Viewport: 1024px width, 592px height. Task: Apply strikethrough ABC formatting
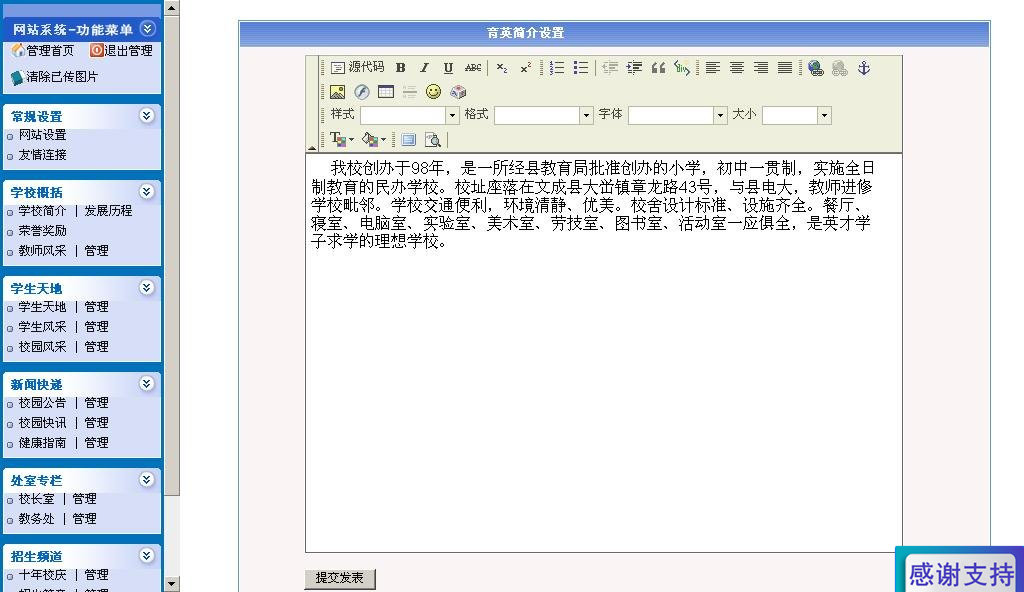(473, 67)
